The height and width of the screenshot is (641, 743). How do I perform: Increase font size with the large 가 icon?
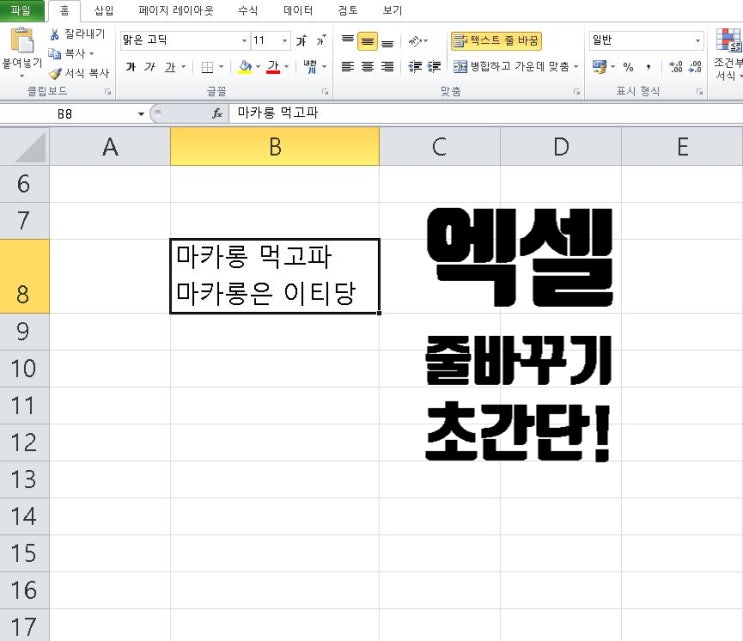[x=301, y=41]
